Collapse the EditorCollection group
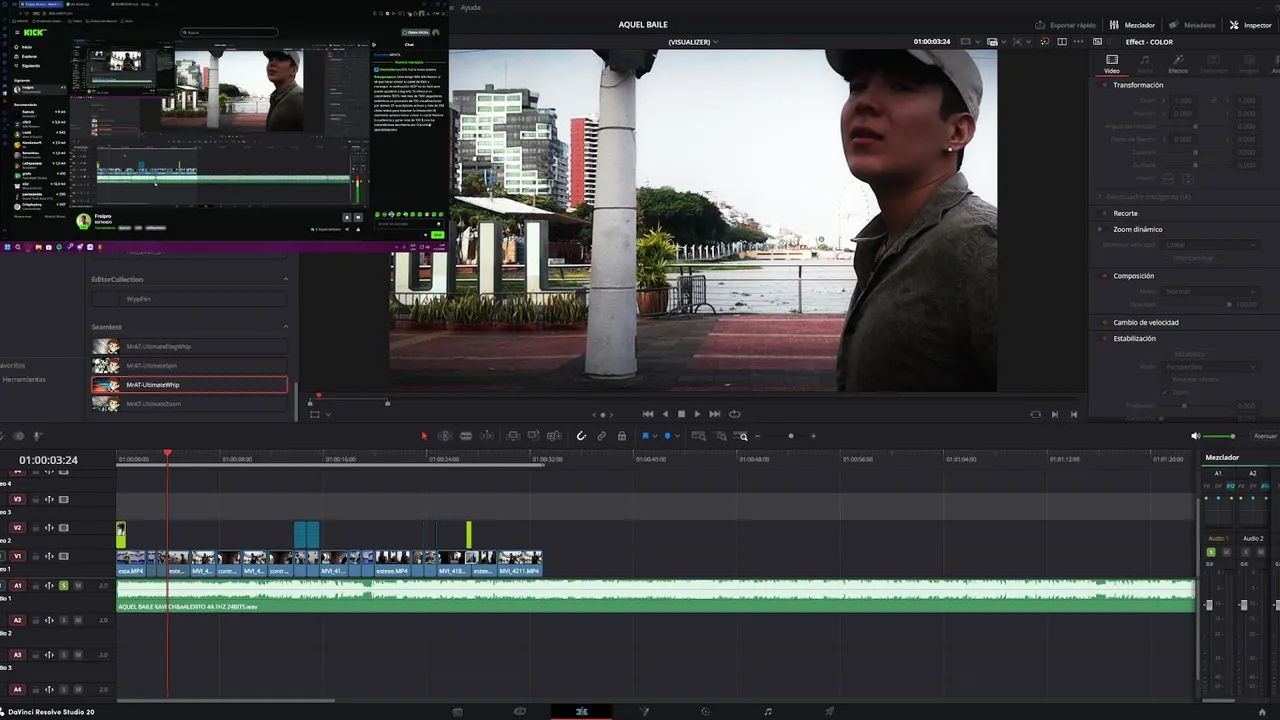The height and width of the screenshot is (720, 1280). 285,279
